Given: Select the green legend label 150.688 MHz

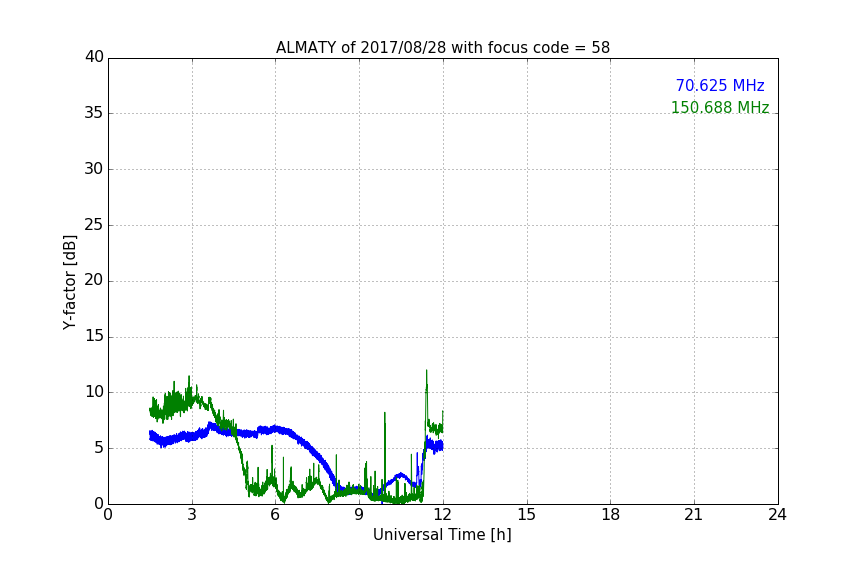Looking at the screenshot, I should pos(720,107).
